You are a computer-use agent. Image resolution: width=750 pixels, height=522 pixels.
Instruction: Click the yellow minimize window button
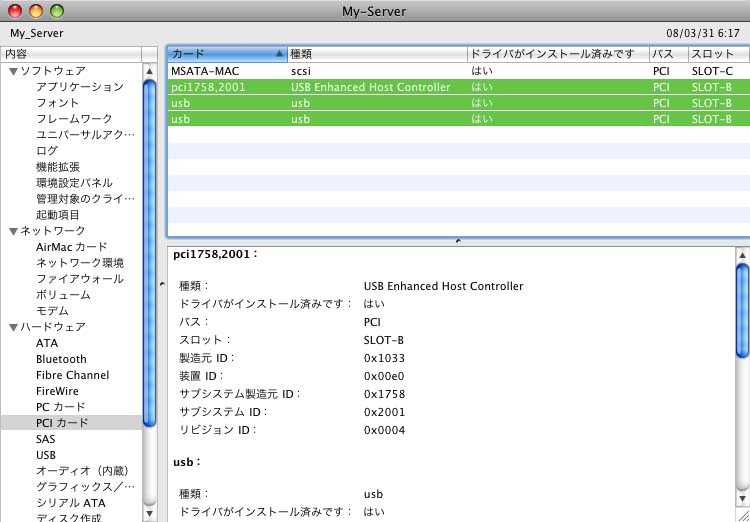[x=36, y=11]
